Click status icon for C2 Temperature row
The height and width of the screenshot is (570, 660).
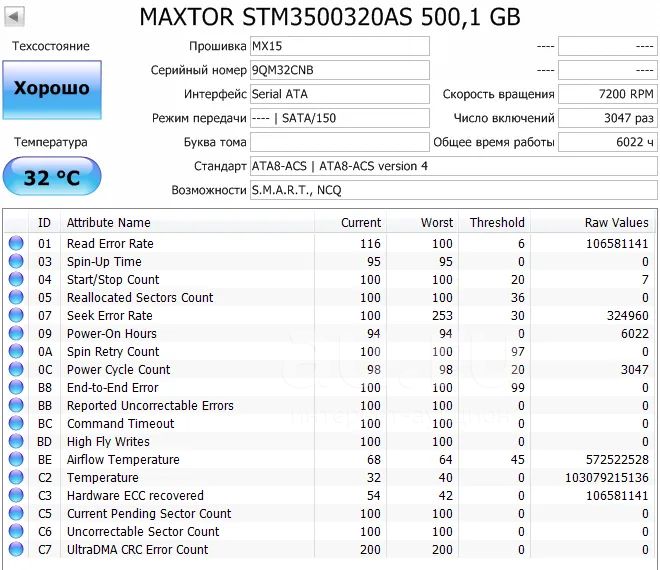16,477
